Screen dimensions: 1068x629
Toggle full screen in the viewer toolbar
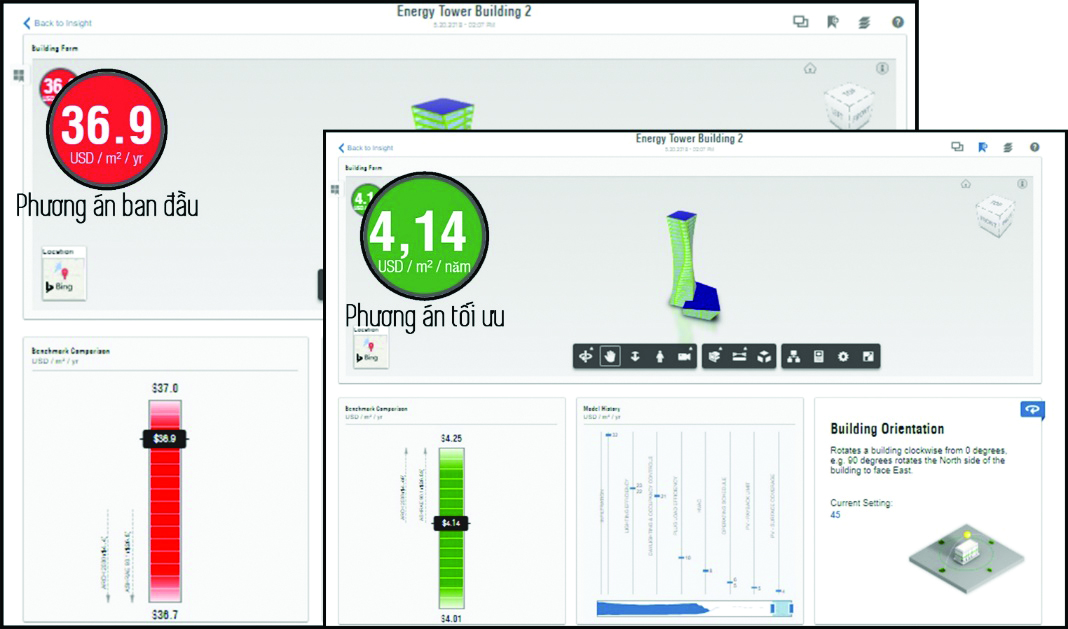pos(867,357)
